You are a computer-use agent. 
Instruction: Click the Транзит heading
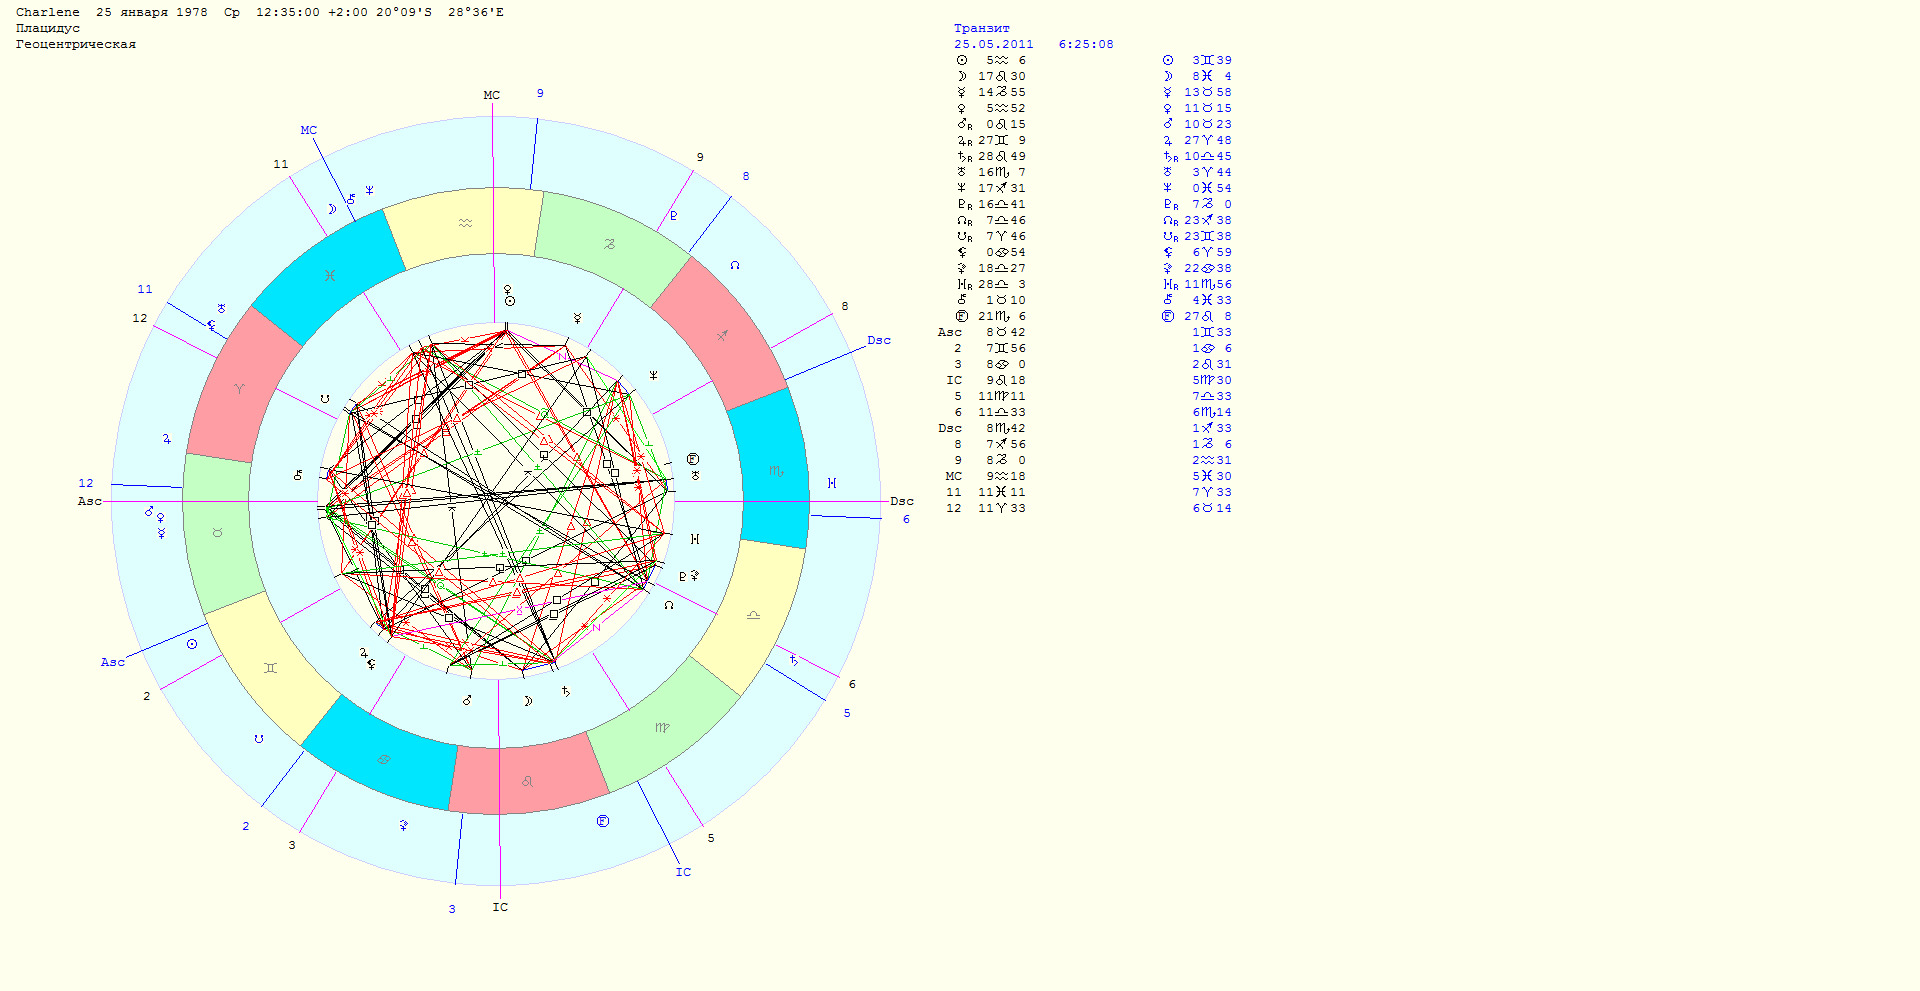click(x=981, y=28)
